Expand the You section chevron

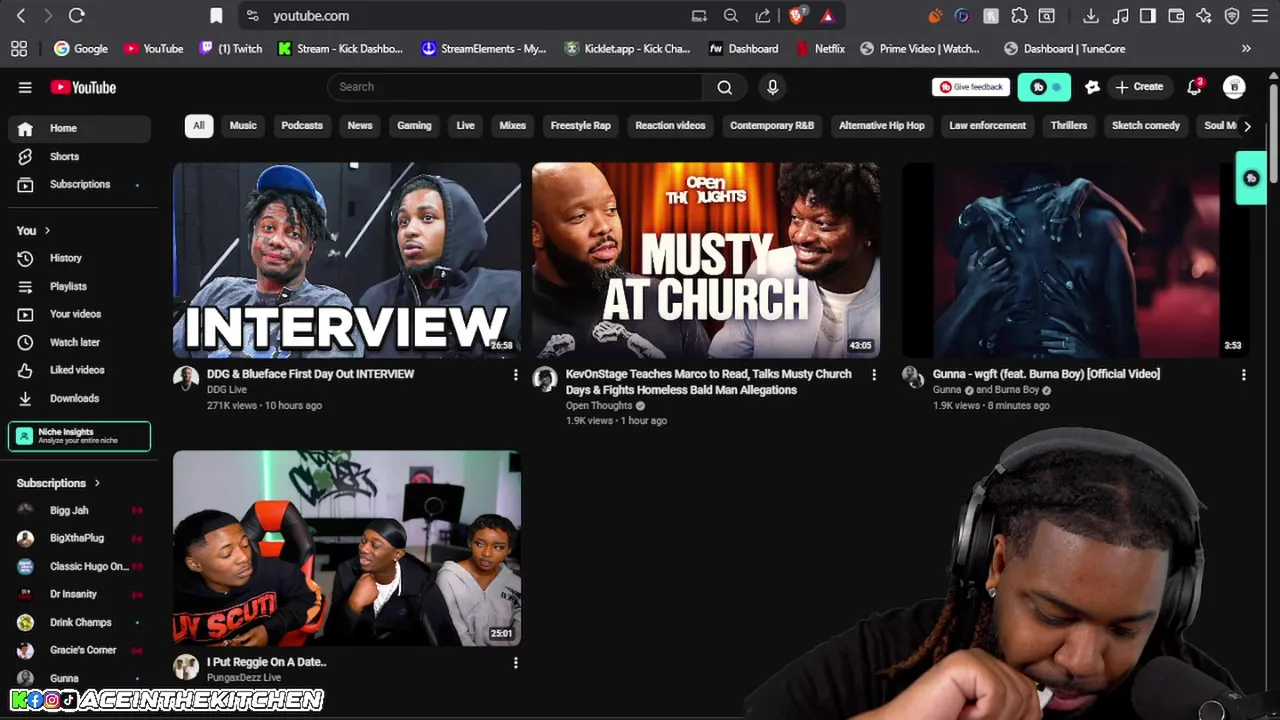click(46, 230)
